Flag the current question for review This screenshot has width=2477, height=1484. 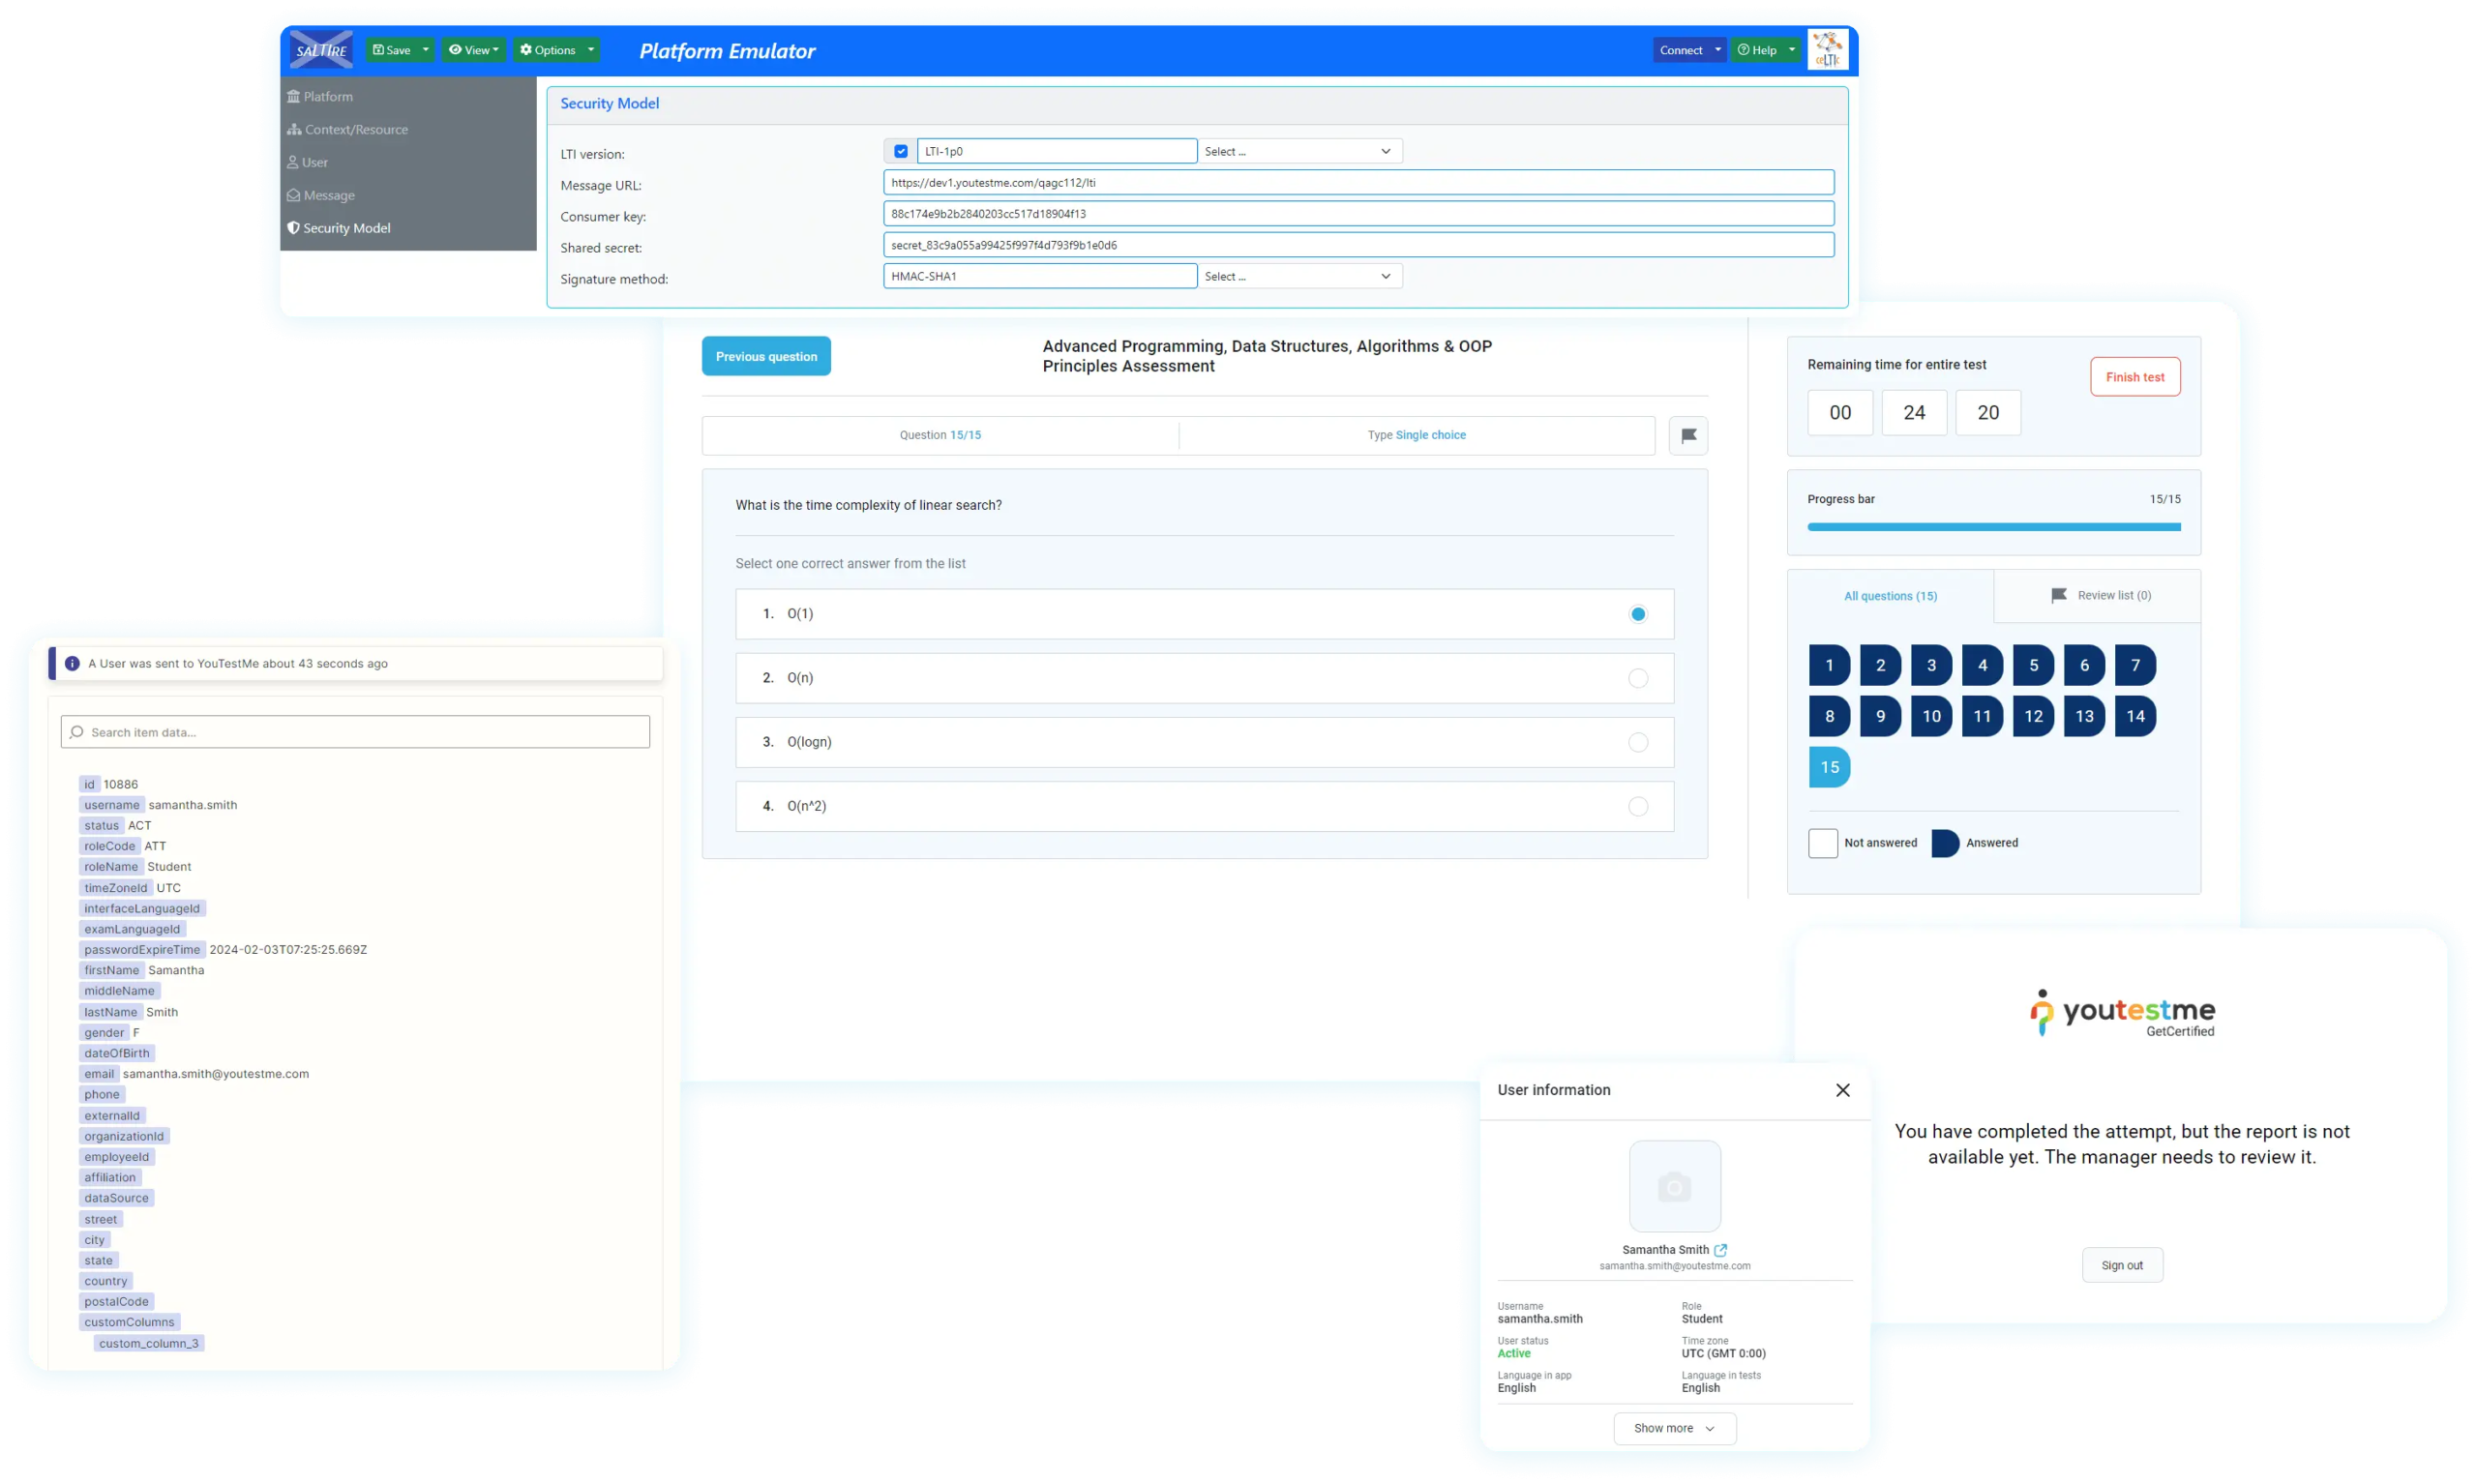tap(1688, 435)
